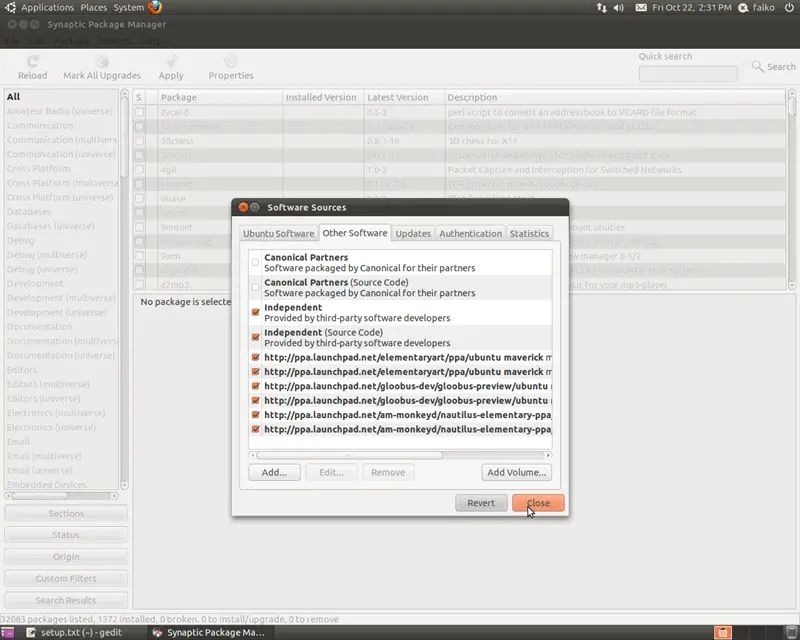Click the Quick search input field
The height and width of the screenshot is (640, 800).
pyautogui.click(x=688, y=74)
